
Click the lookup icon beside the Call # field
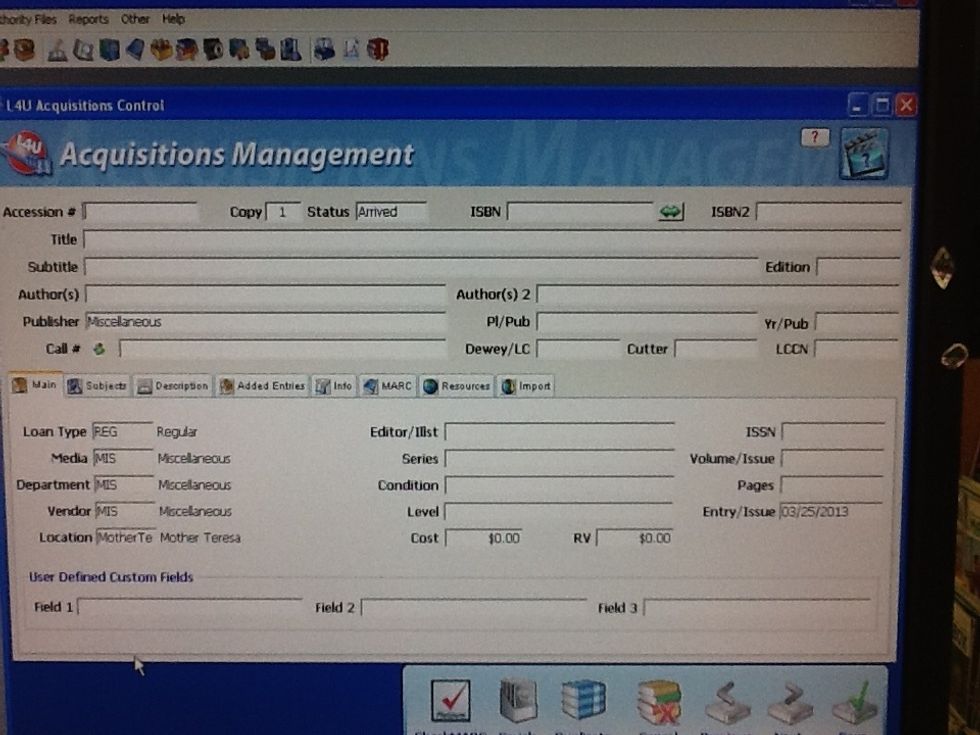98,349
